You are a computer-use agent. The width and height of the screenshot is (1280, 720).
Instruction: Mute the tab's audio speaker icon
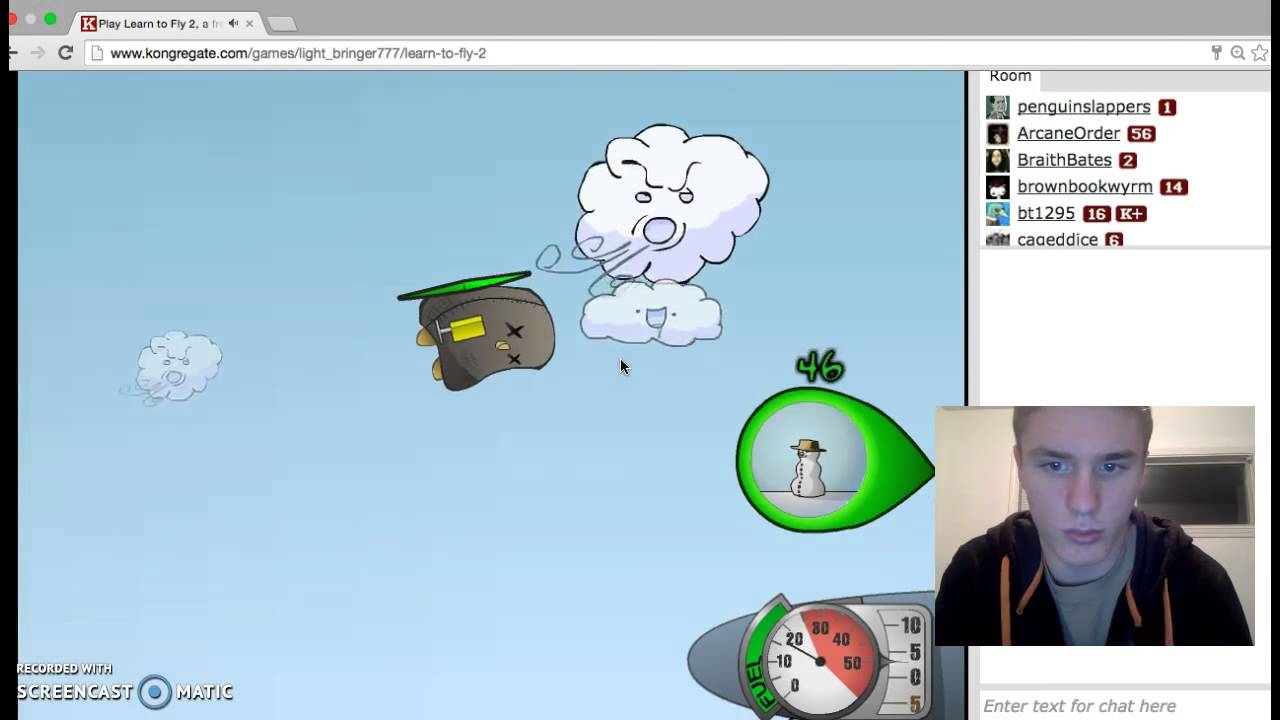pyautogui.click(x=233, y=23)
